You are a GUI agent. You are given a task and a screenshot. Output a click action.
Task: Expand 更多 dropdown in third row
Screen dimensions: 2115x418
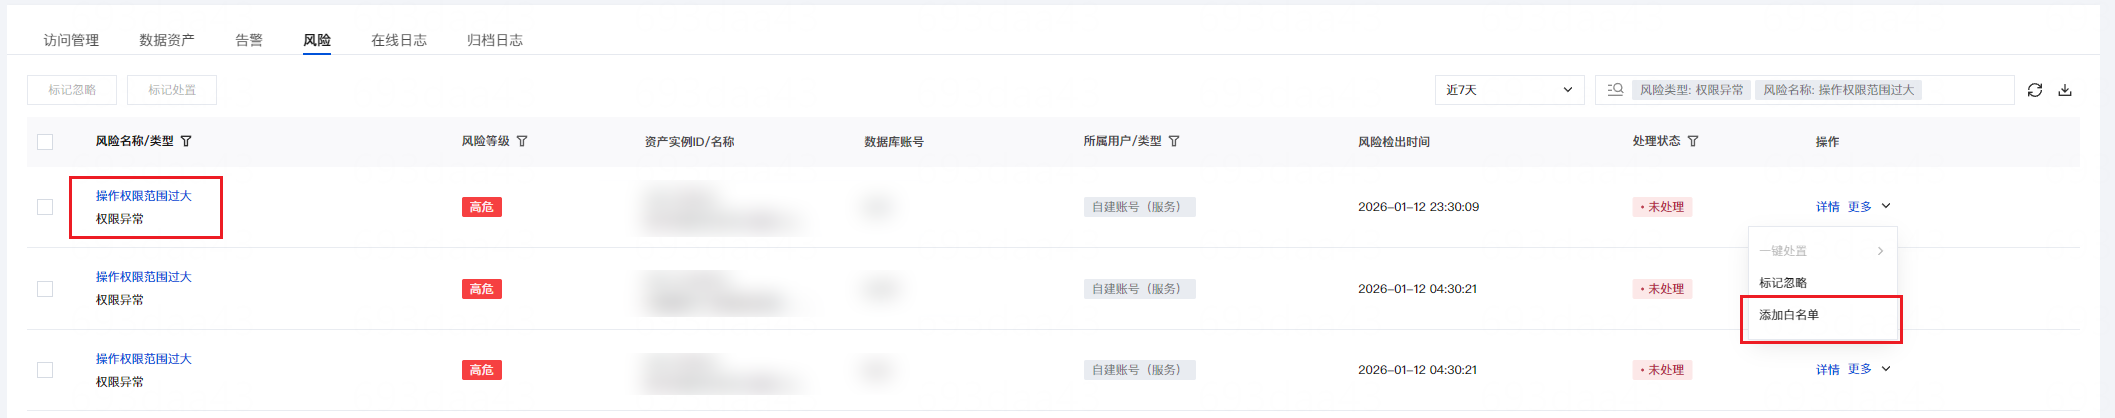pos(1868,369)
